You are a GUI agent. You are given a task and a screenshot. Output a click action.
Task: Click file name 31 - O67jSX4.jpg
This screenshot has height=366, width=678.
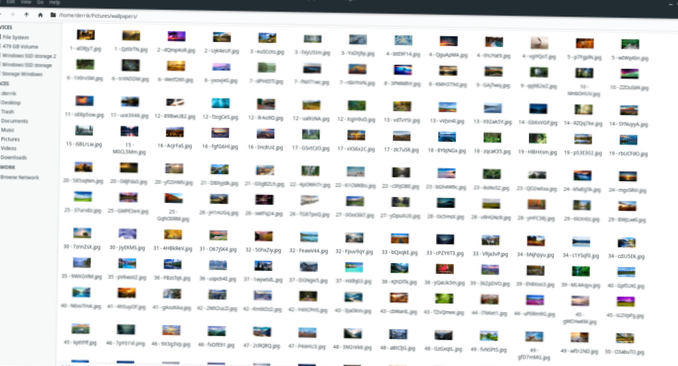(218, 249)
